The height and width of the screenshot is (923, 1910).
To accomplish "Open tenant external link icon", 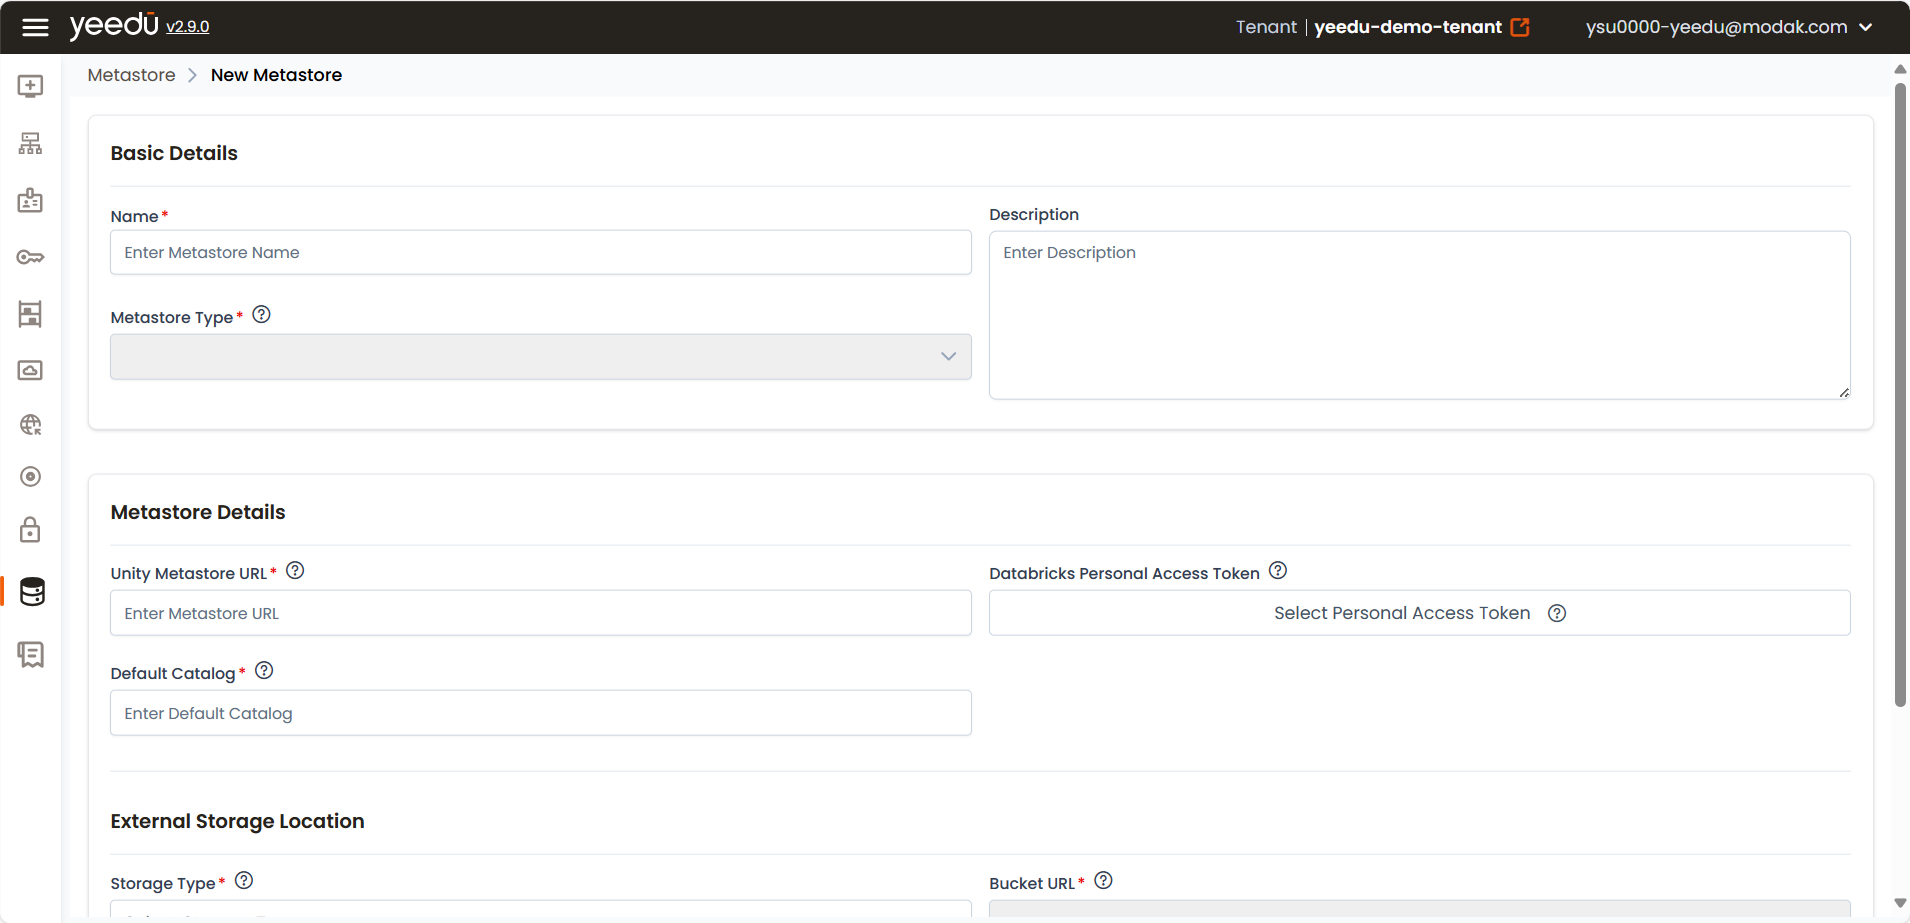I will click(1520, 27).
